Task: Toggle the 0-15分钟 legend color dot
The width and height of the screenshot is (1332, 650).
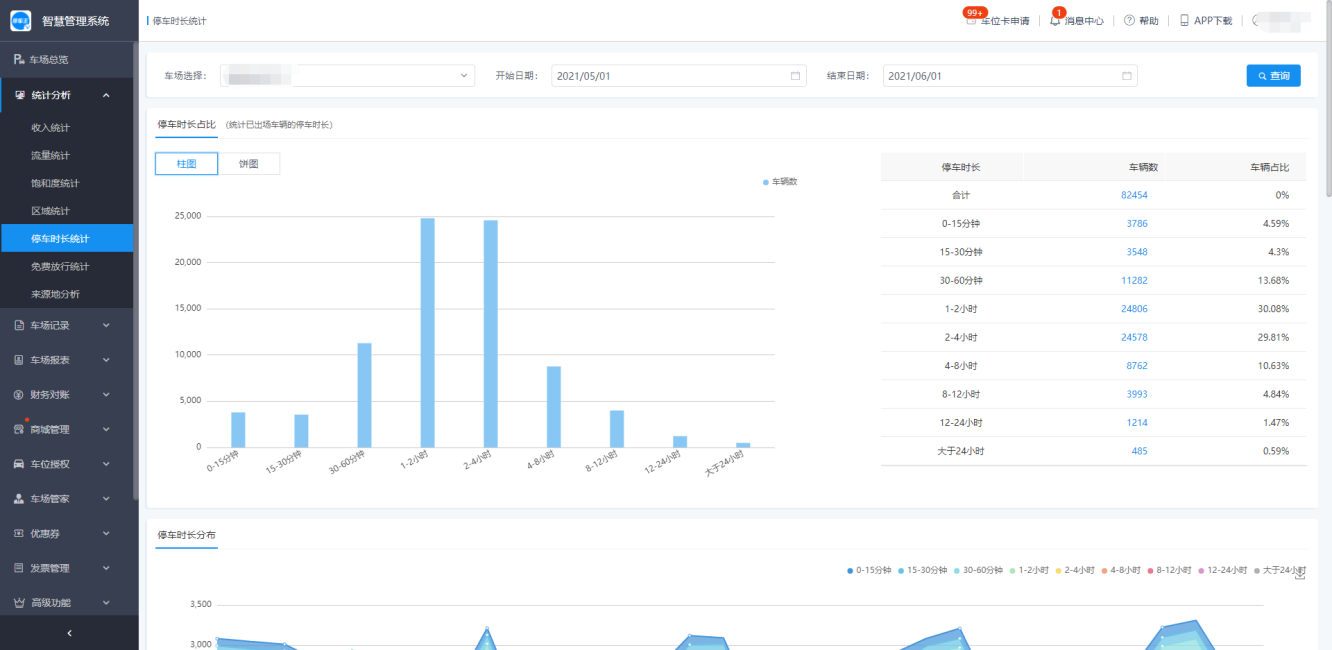Action: (850, 571)
